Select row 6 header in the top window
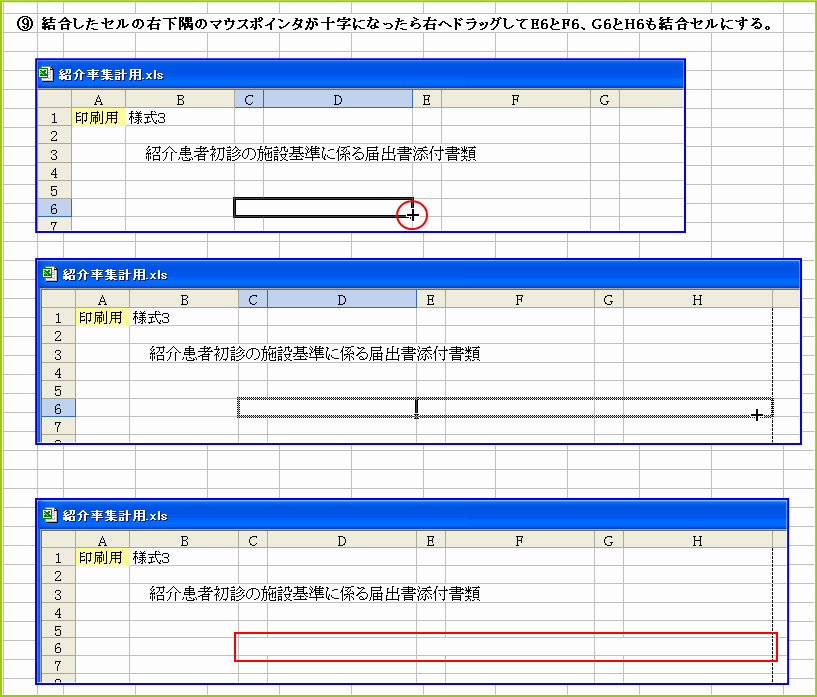 click(x=58, y=208)
